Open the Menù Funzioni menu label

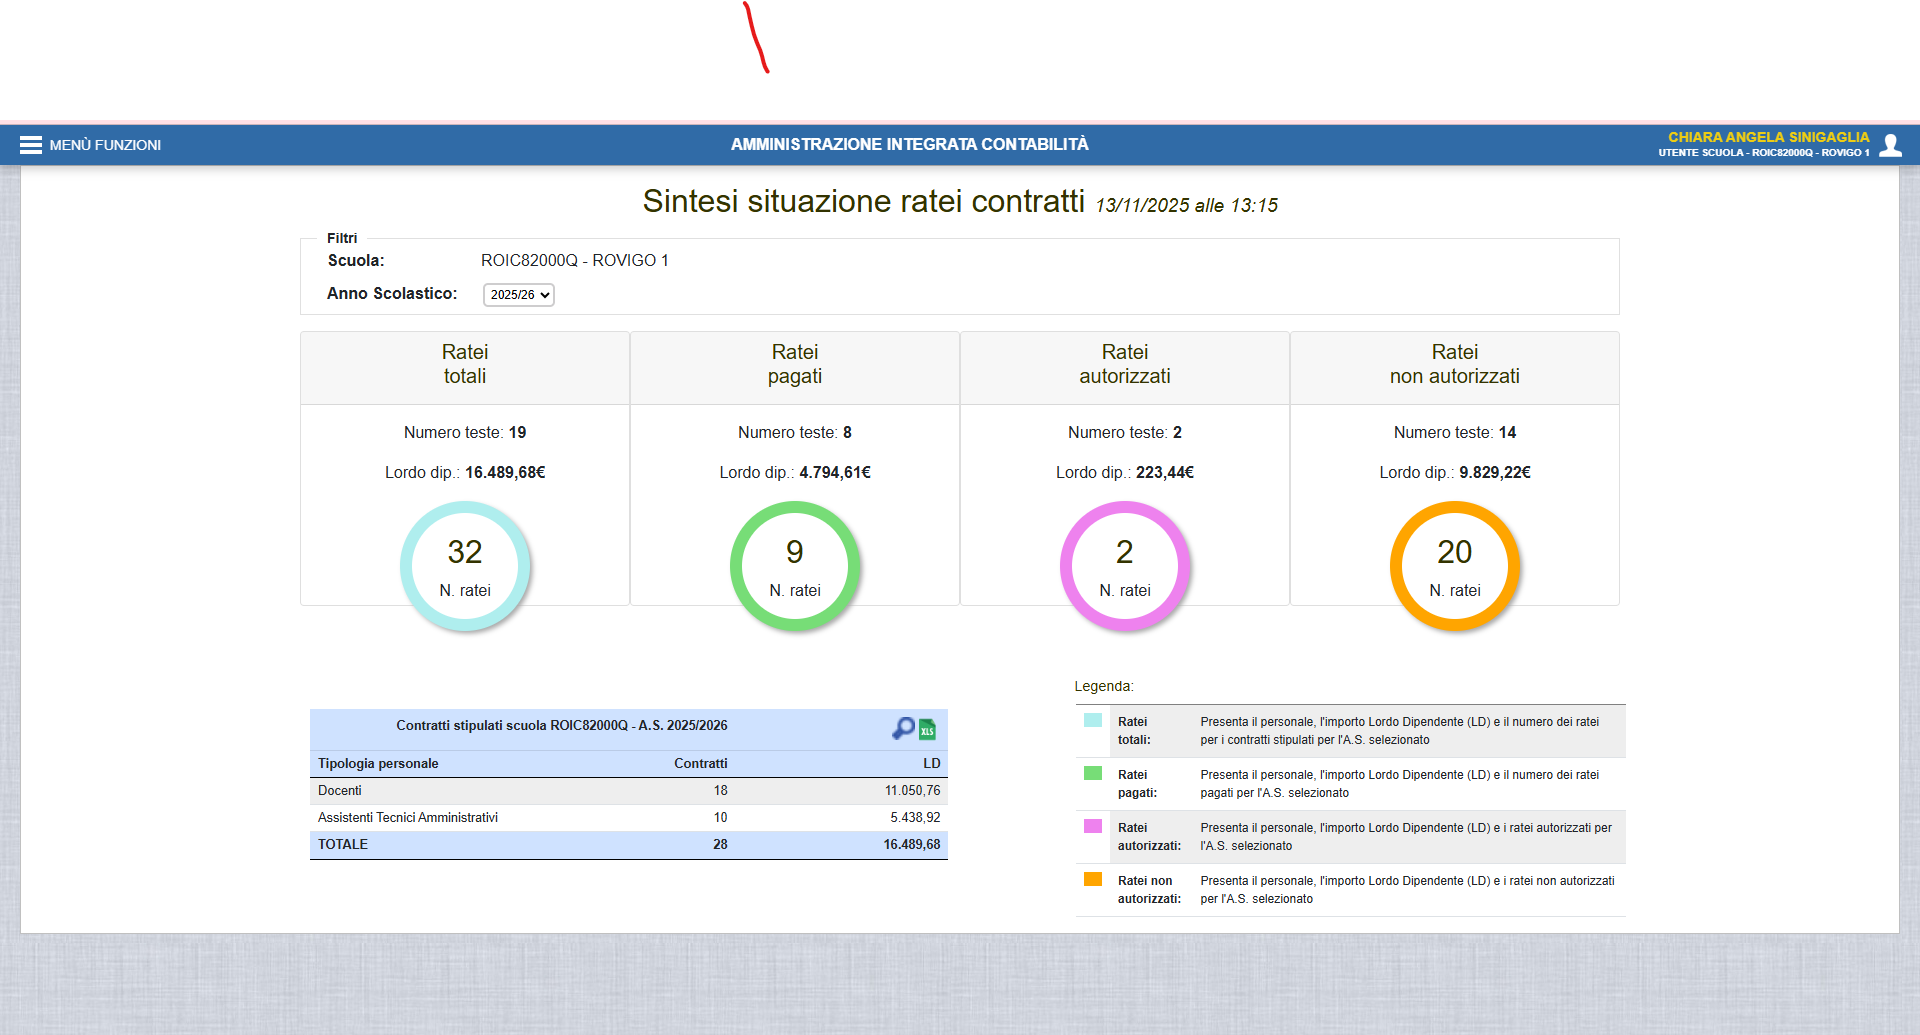click(x=105, y=145)
